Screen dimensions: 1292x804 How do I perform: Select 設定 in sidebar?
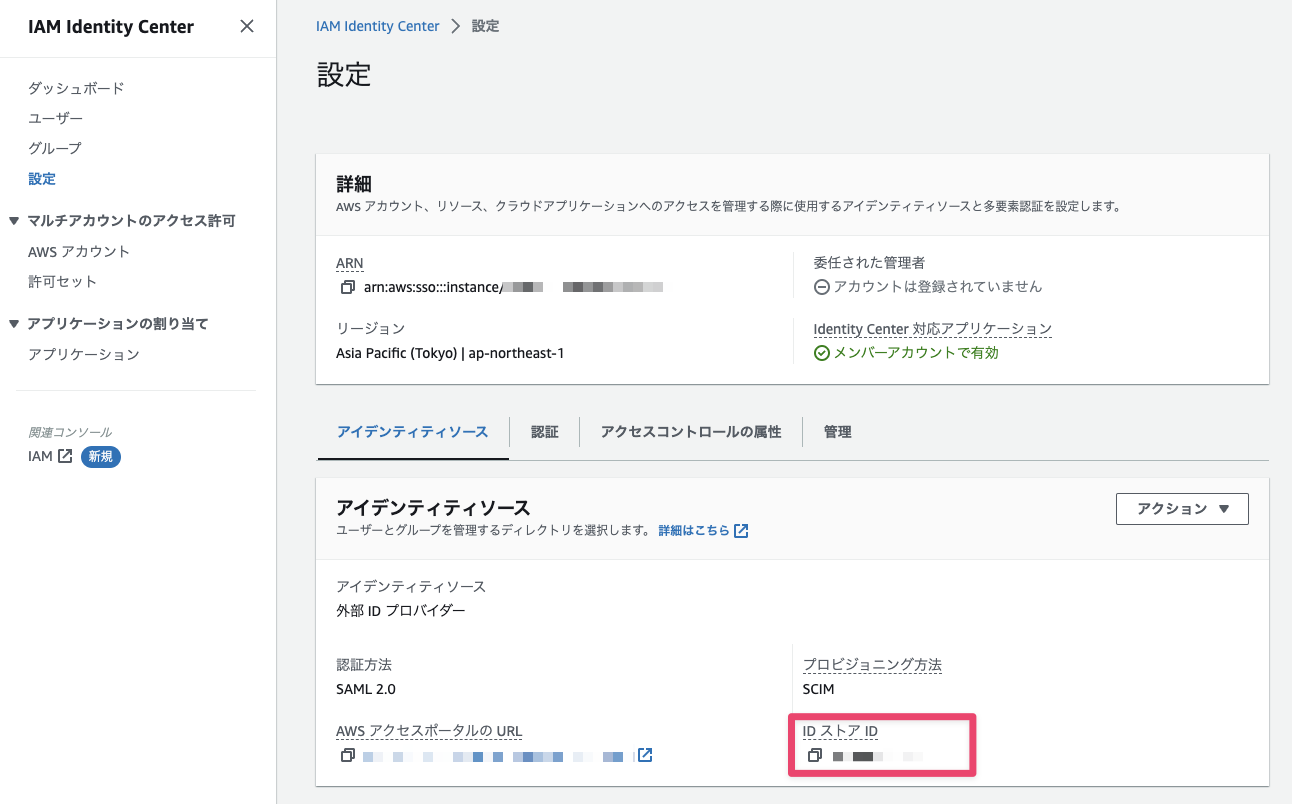pyautogui.click(x=42, y=179)
